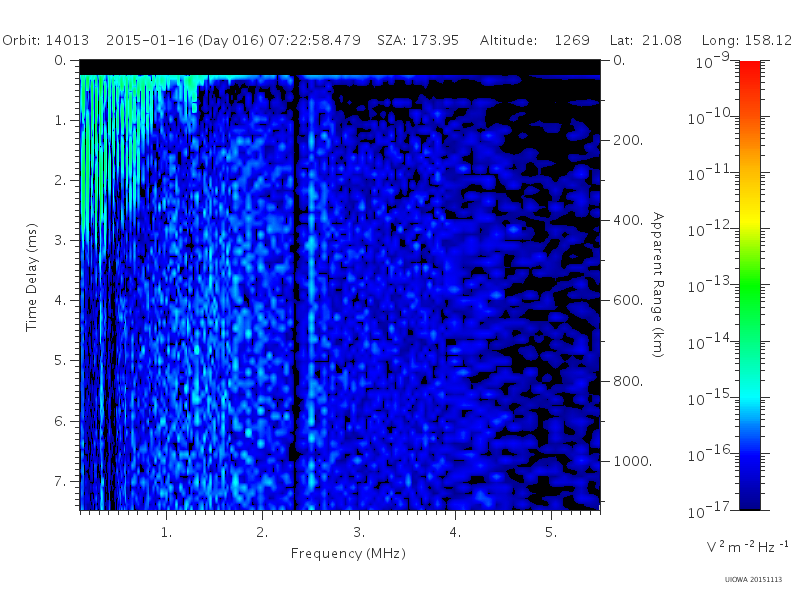800x600 pixels.
Task: Click the red top of the colorbar
Action: [749, 69]
